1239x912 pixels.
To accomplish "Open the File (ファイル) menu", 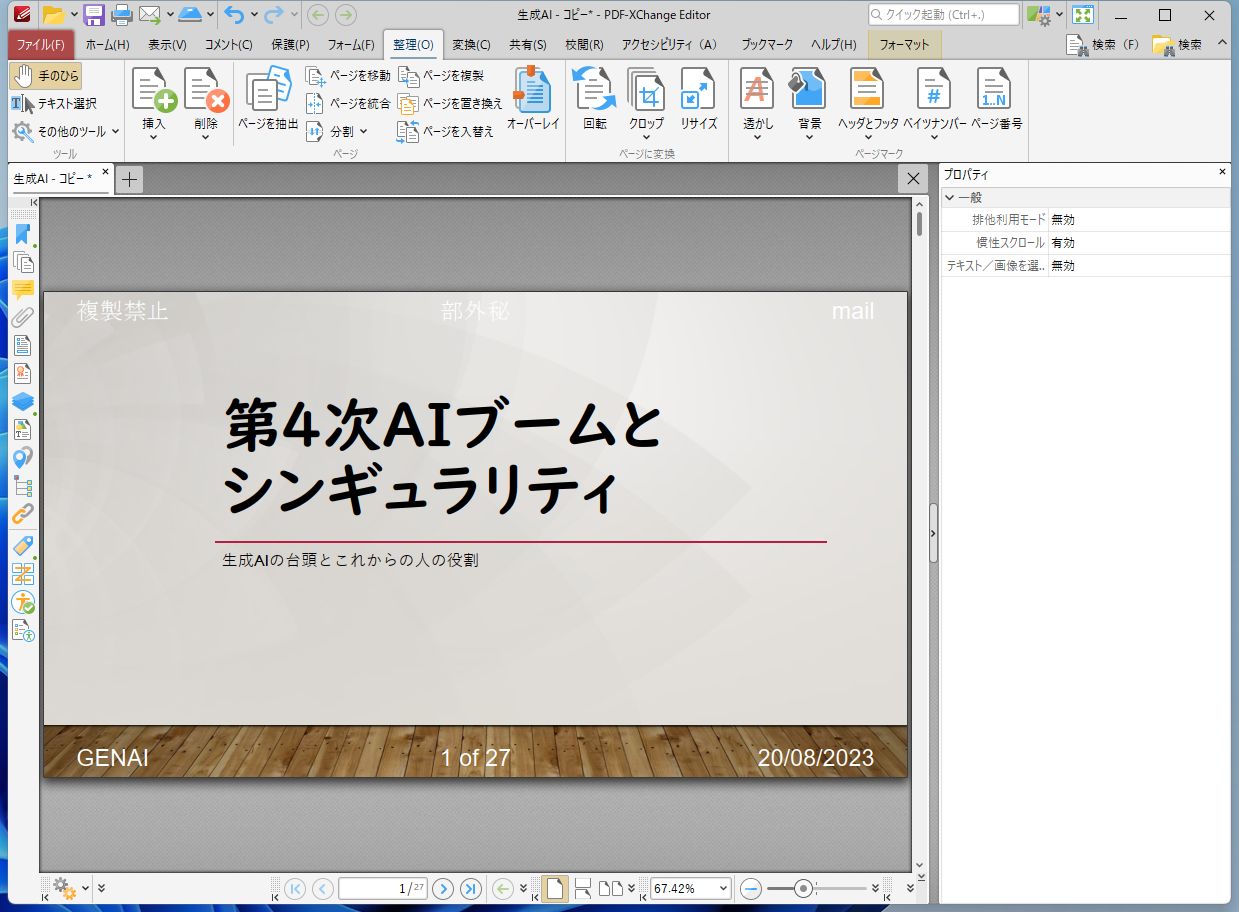I will tap(40, 45).
